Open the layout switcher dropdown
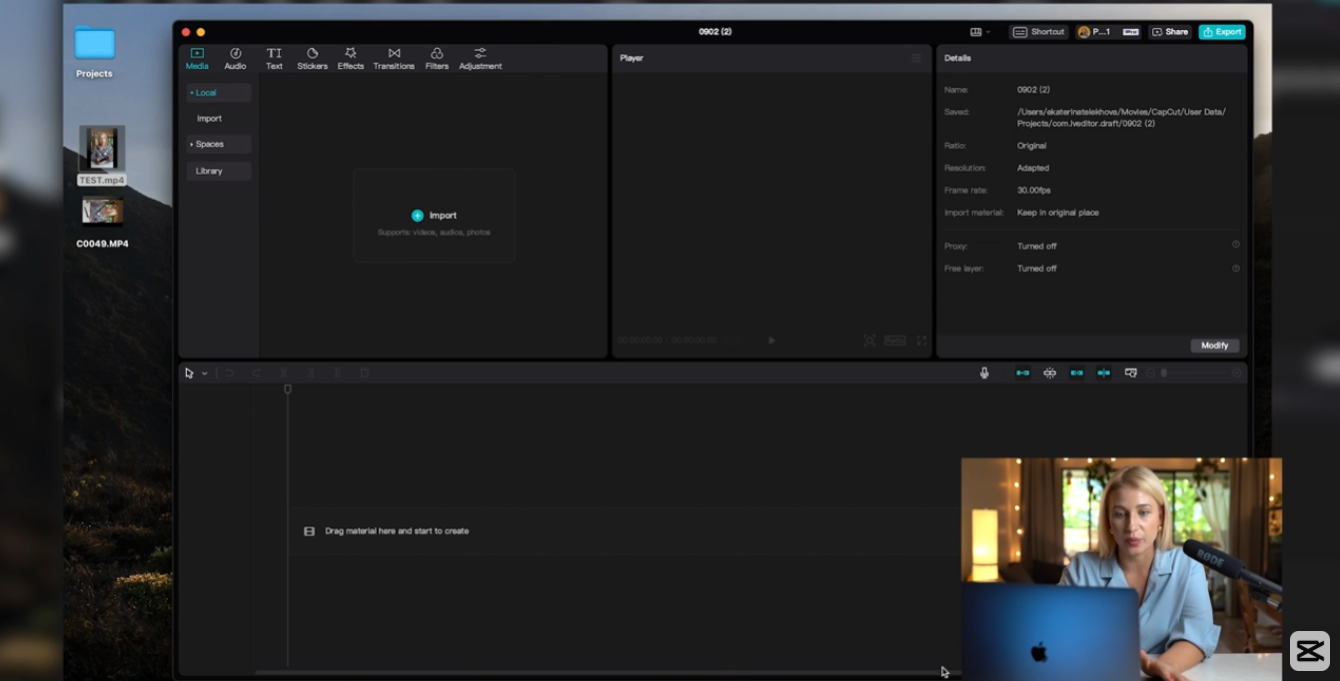 [980, 32]
